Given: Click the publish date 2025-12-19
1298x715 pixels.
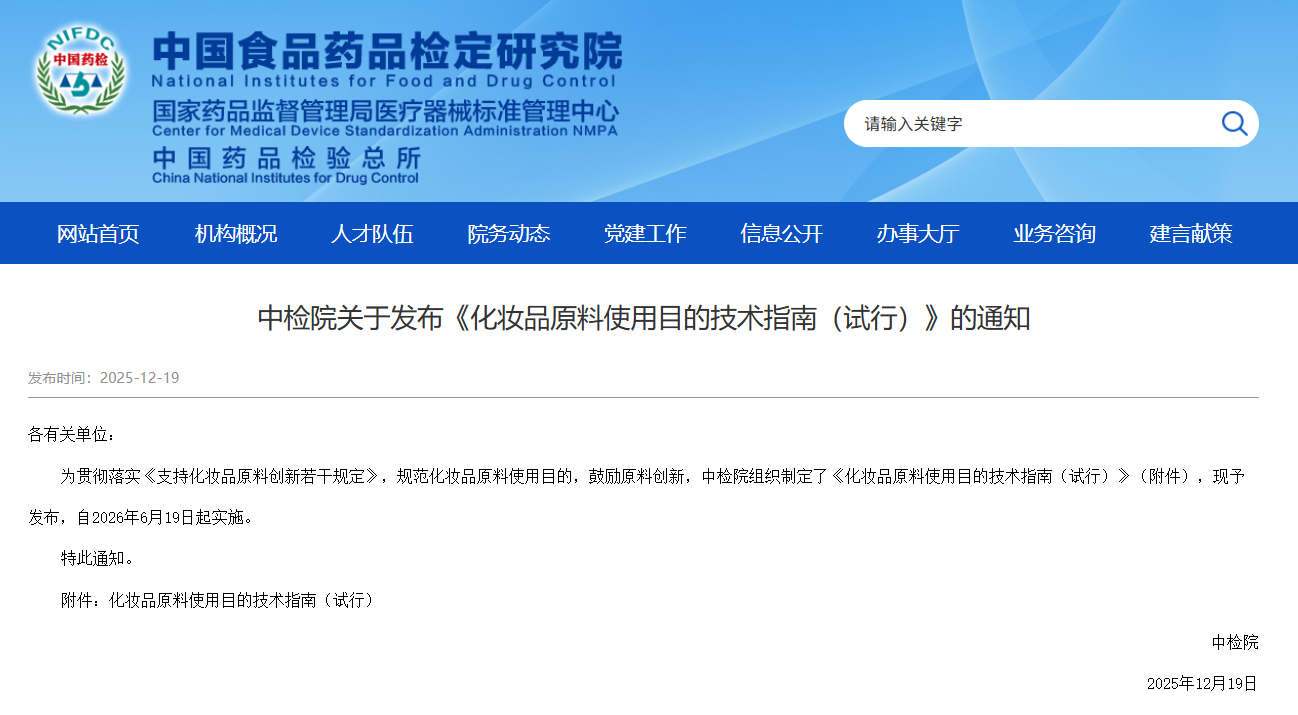Looking at the screenshot, I should point(139,378).
